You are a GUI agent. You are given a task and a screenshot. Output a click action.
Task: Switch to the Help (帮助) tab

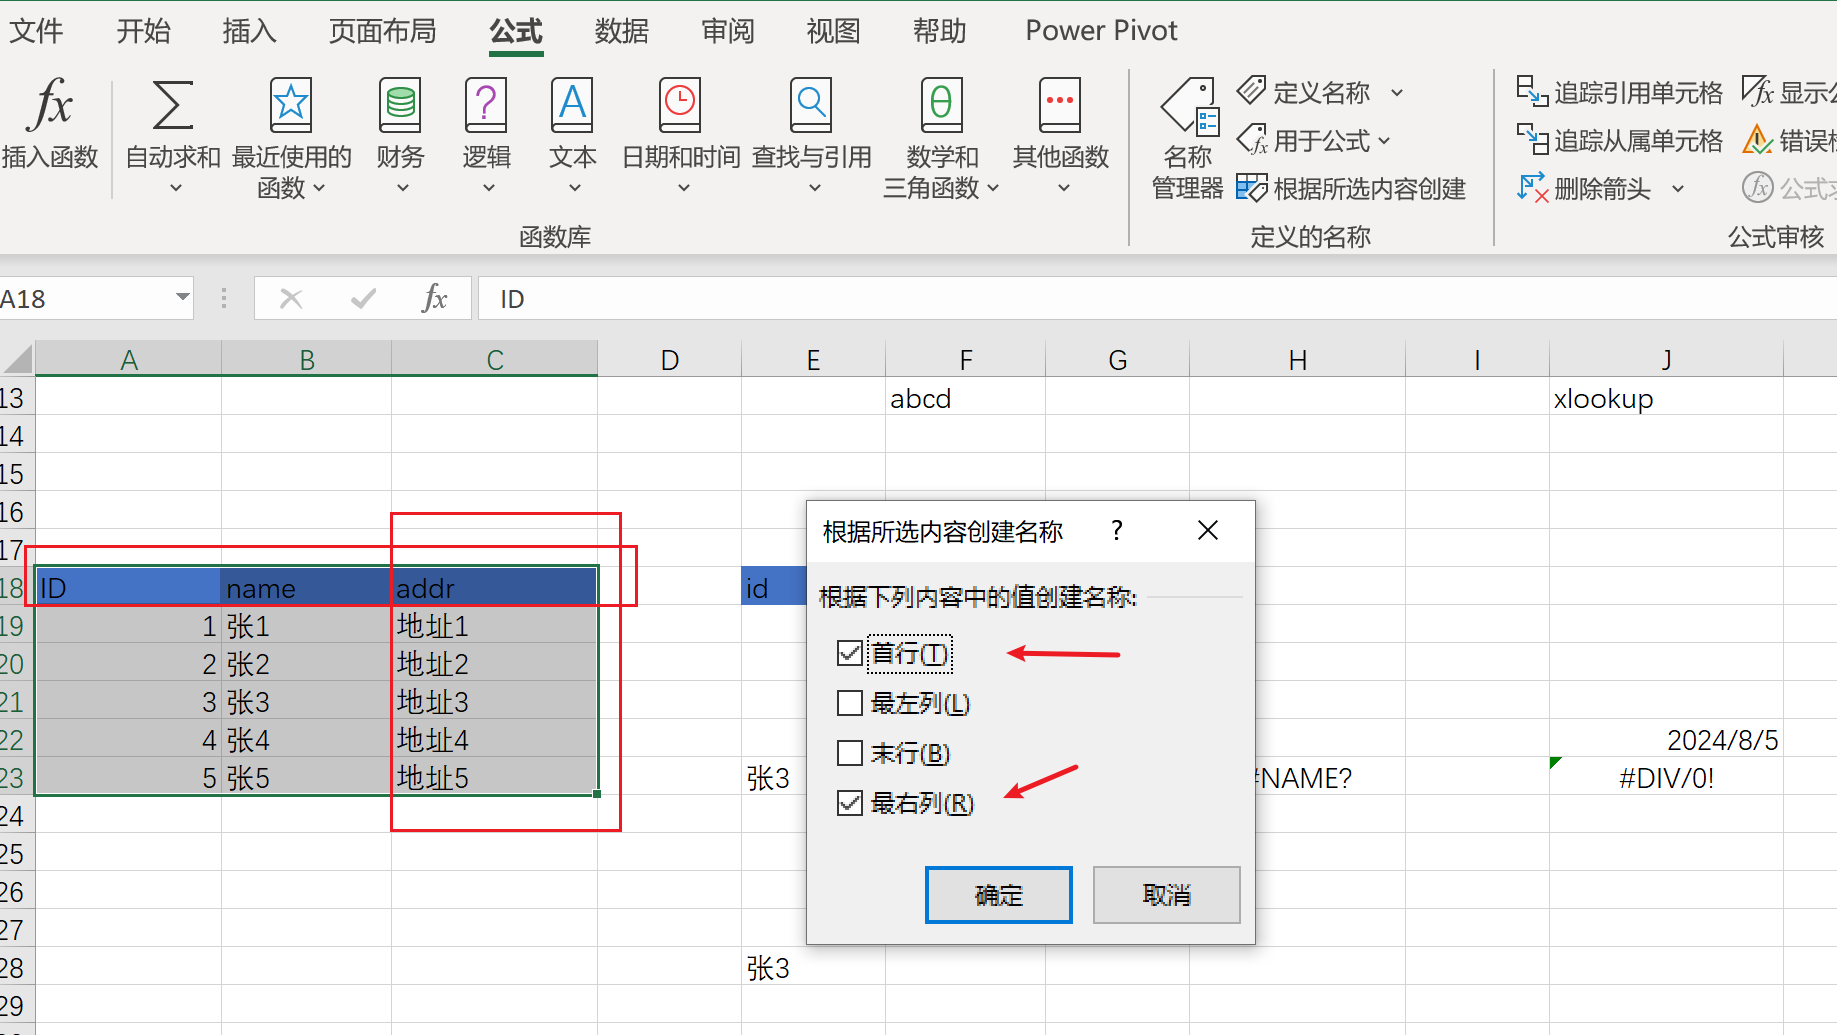[939, 31]
